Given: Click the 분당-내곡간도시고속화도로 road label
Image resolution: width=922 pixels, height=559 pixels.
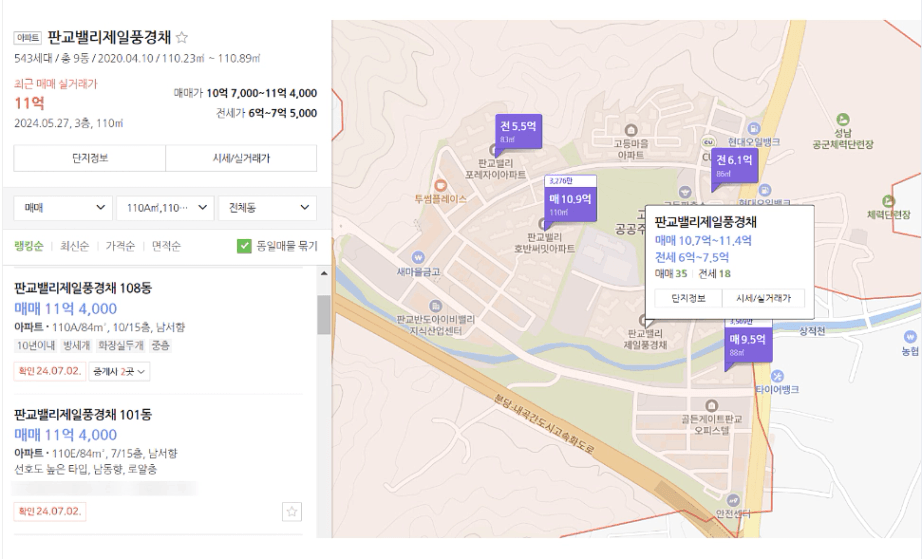Looking at the screenshot, I should coord(544,425).
